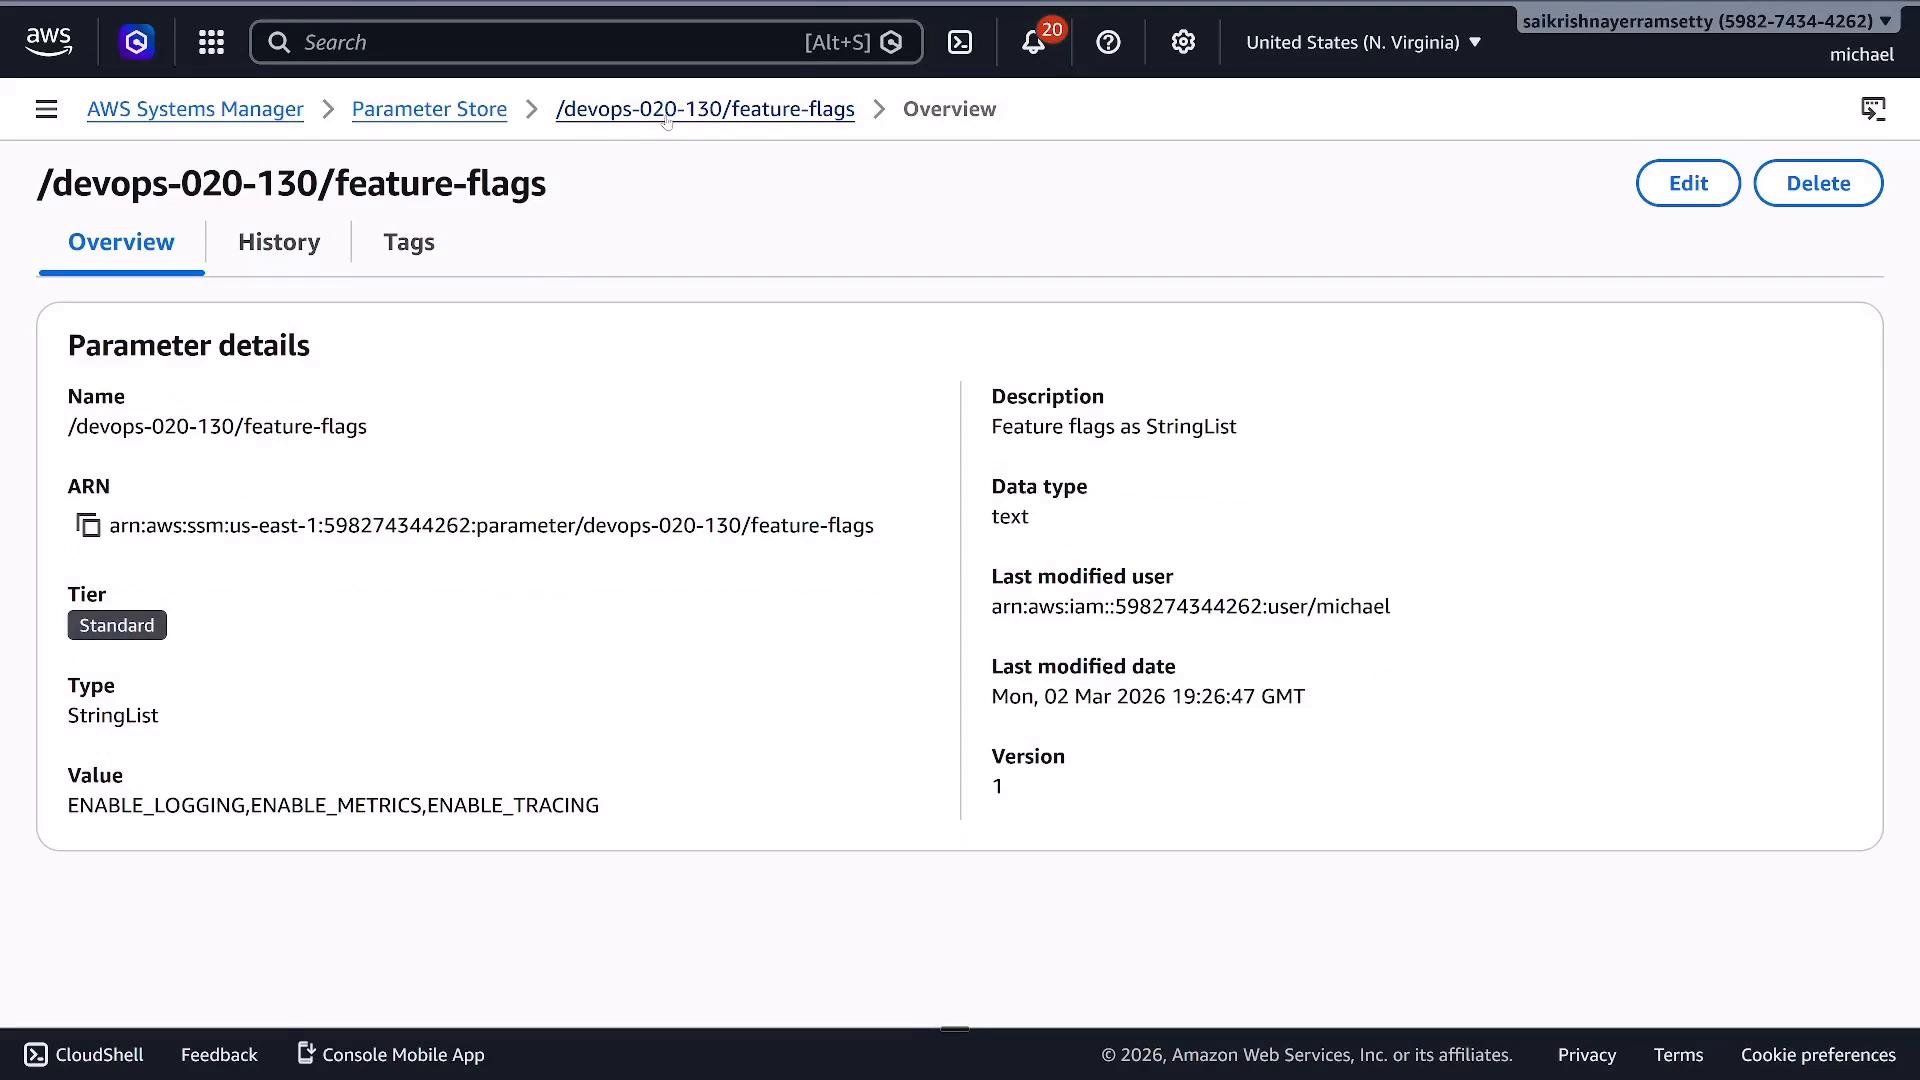This screenshot has width=1920, height=1080.
Task: Open Cookie preferences
Action: click(1818, 1054)
